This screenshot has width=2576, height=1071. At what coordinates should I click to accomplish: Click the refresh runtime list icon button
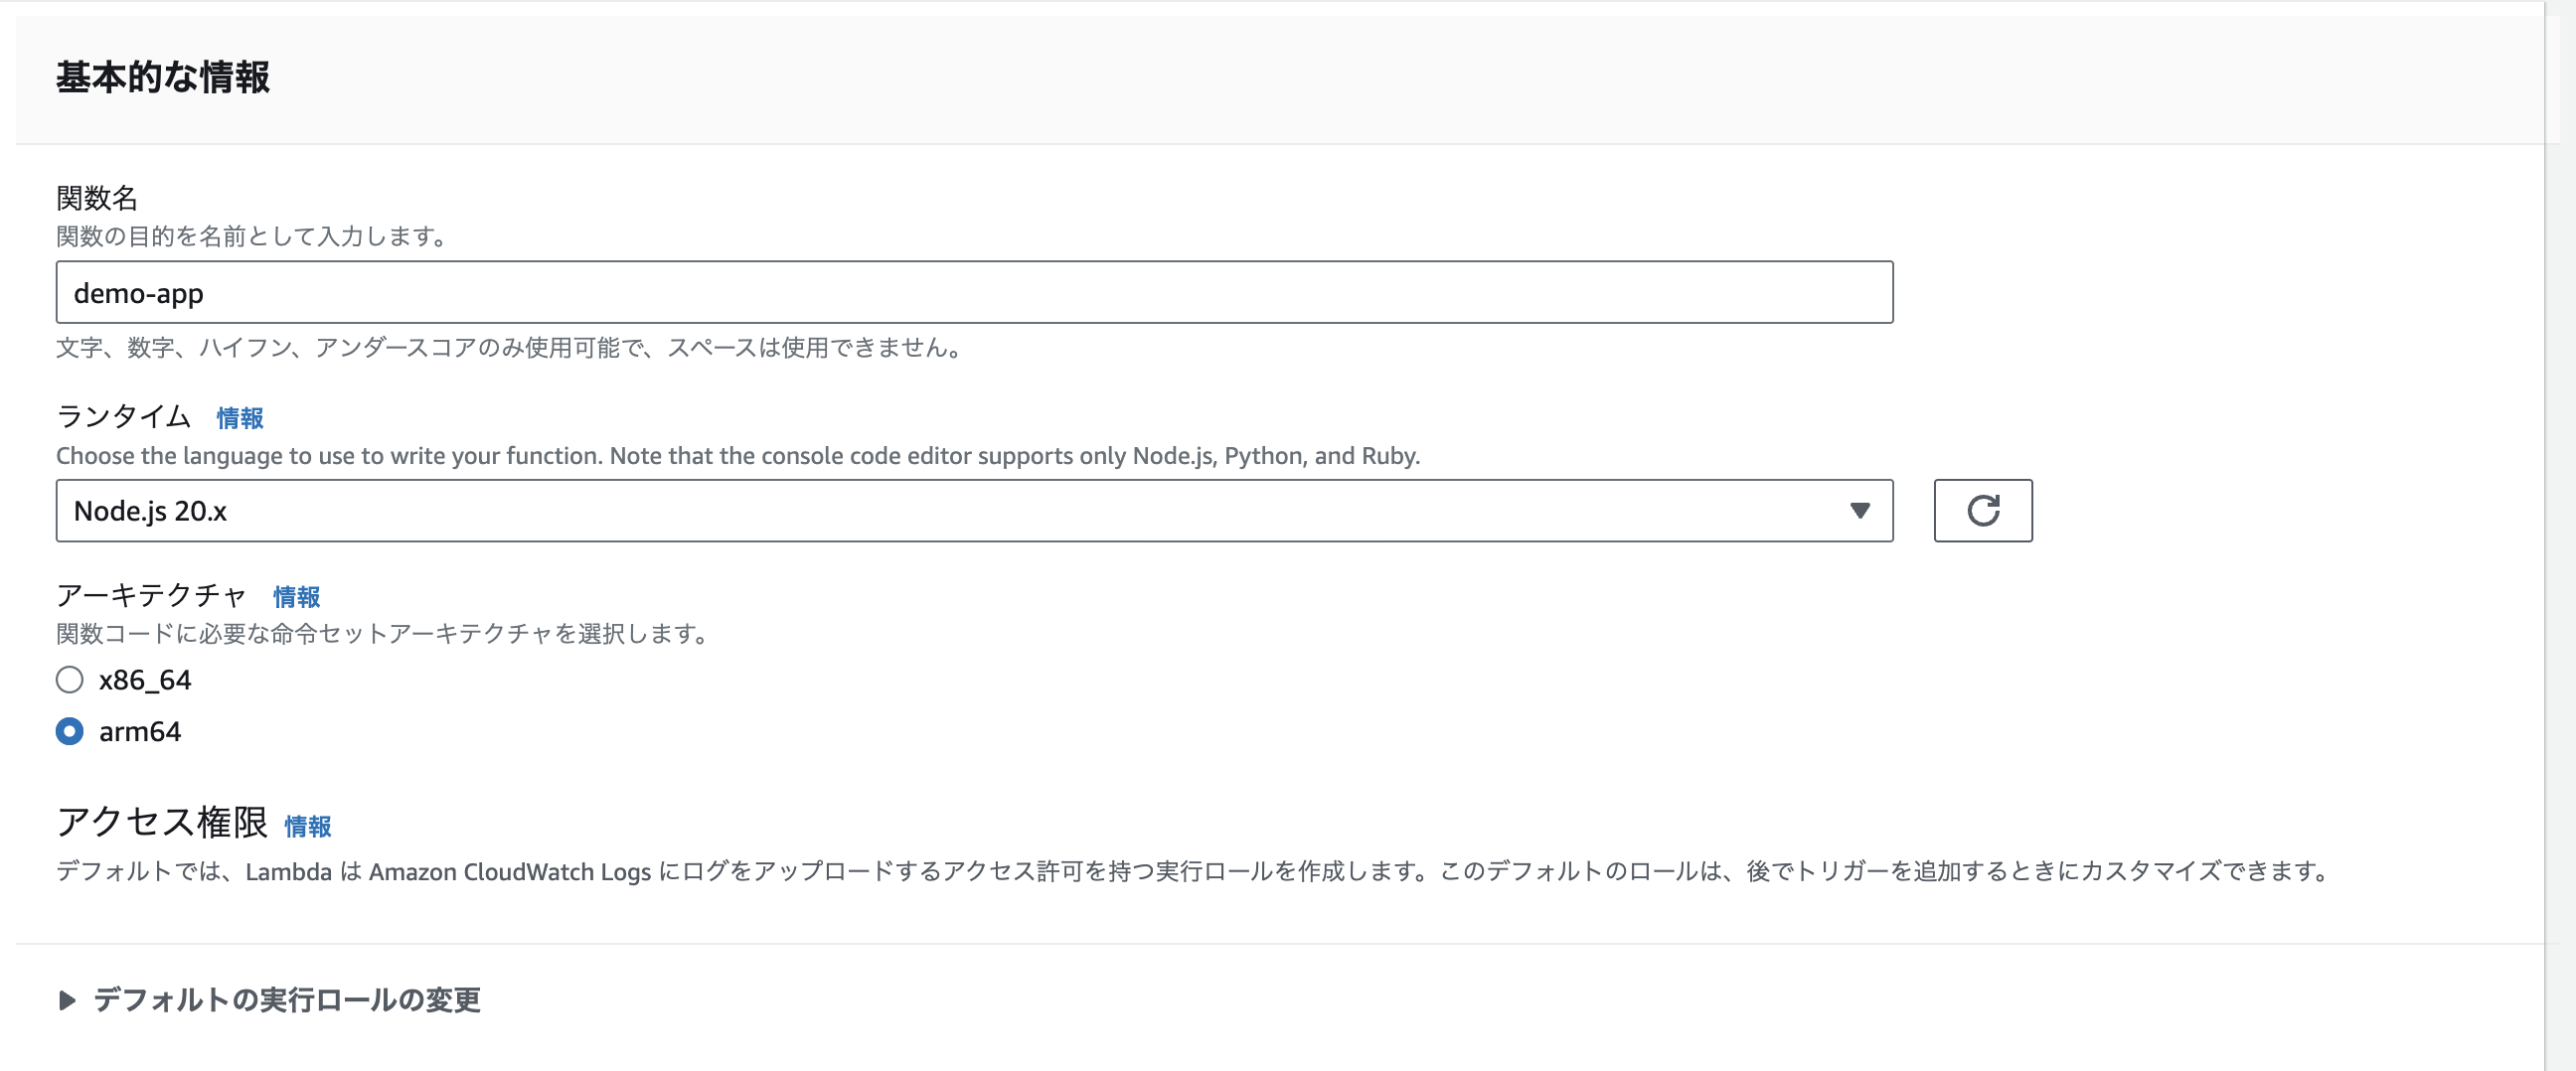pos(1982,511)
